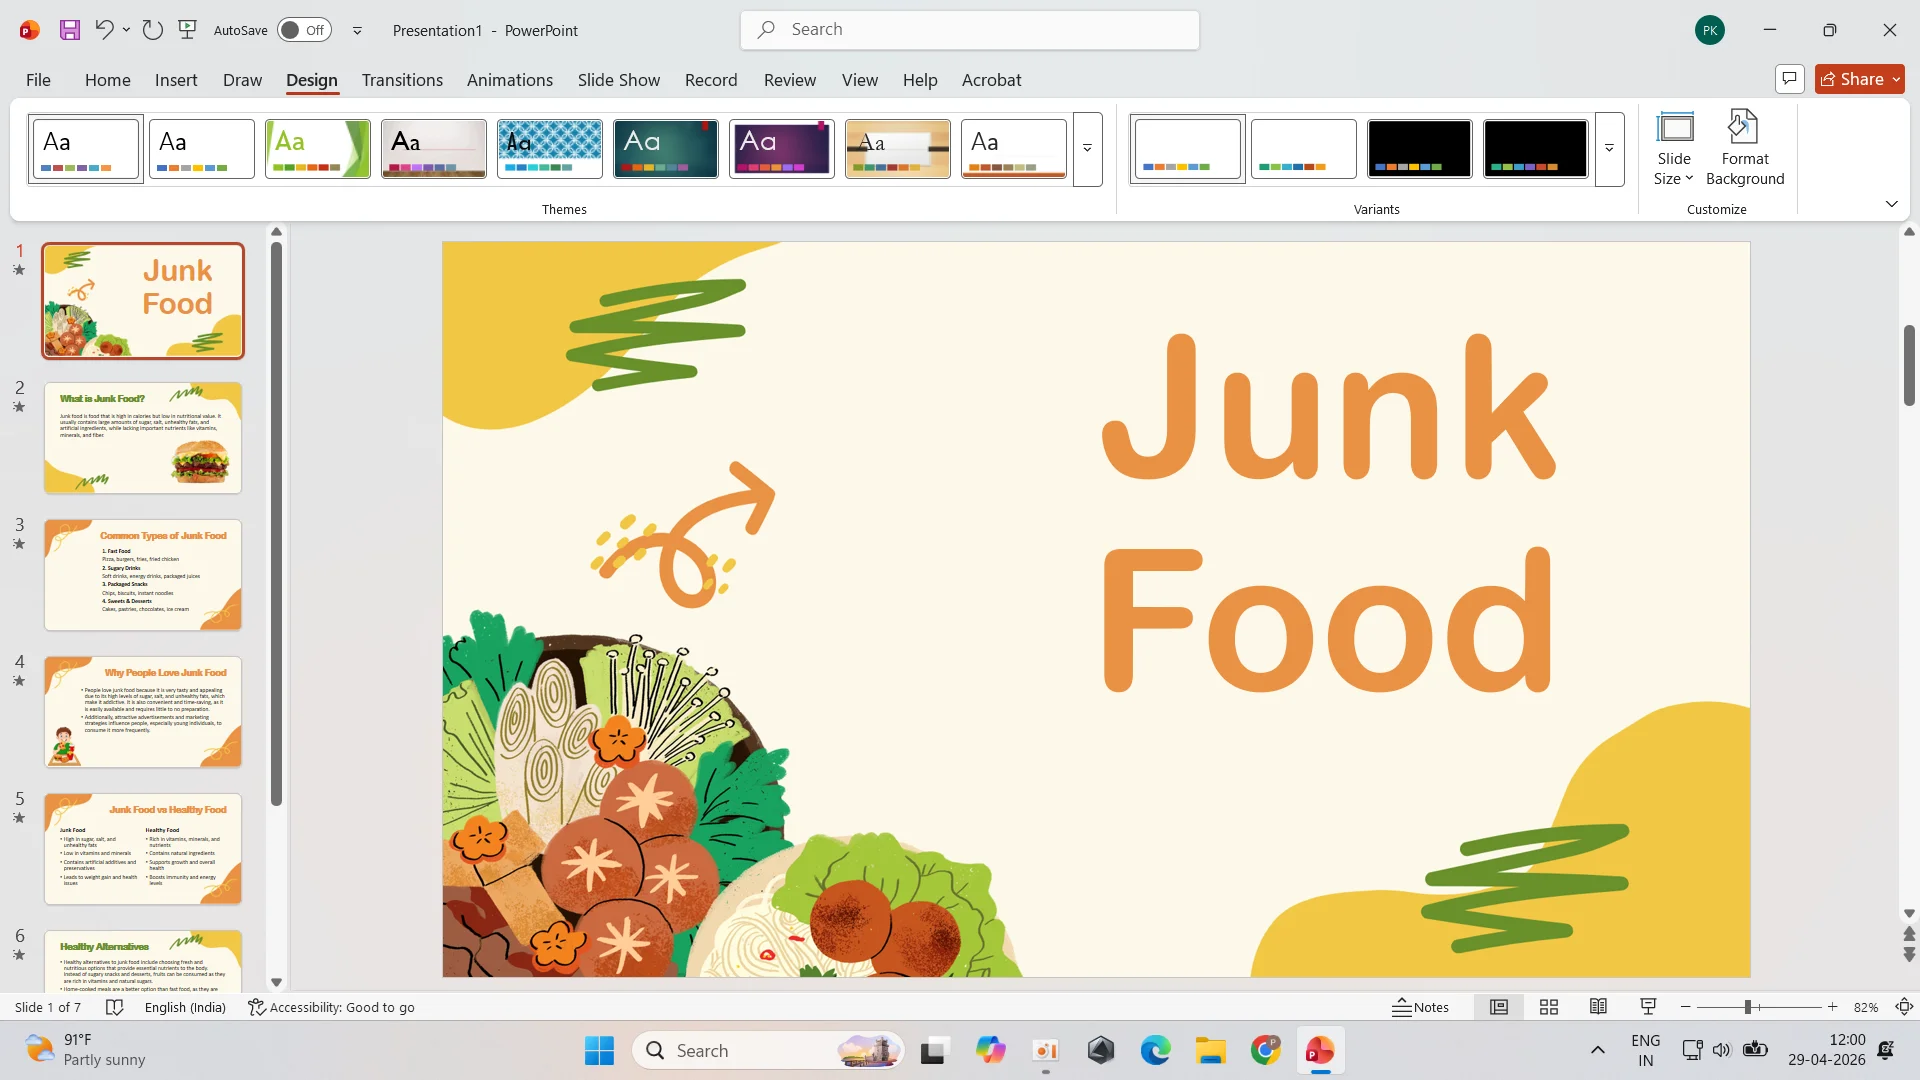Select the Junk Food title text
The width and height of the screenshot is (1920, 1080).
click(x=1328, y=514)
